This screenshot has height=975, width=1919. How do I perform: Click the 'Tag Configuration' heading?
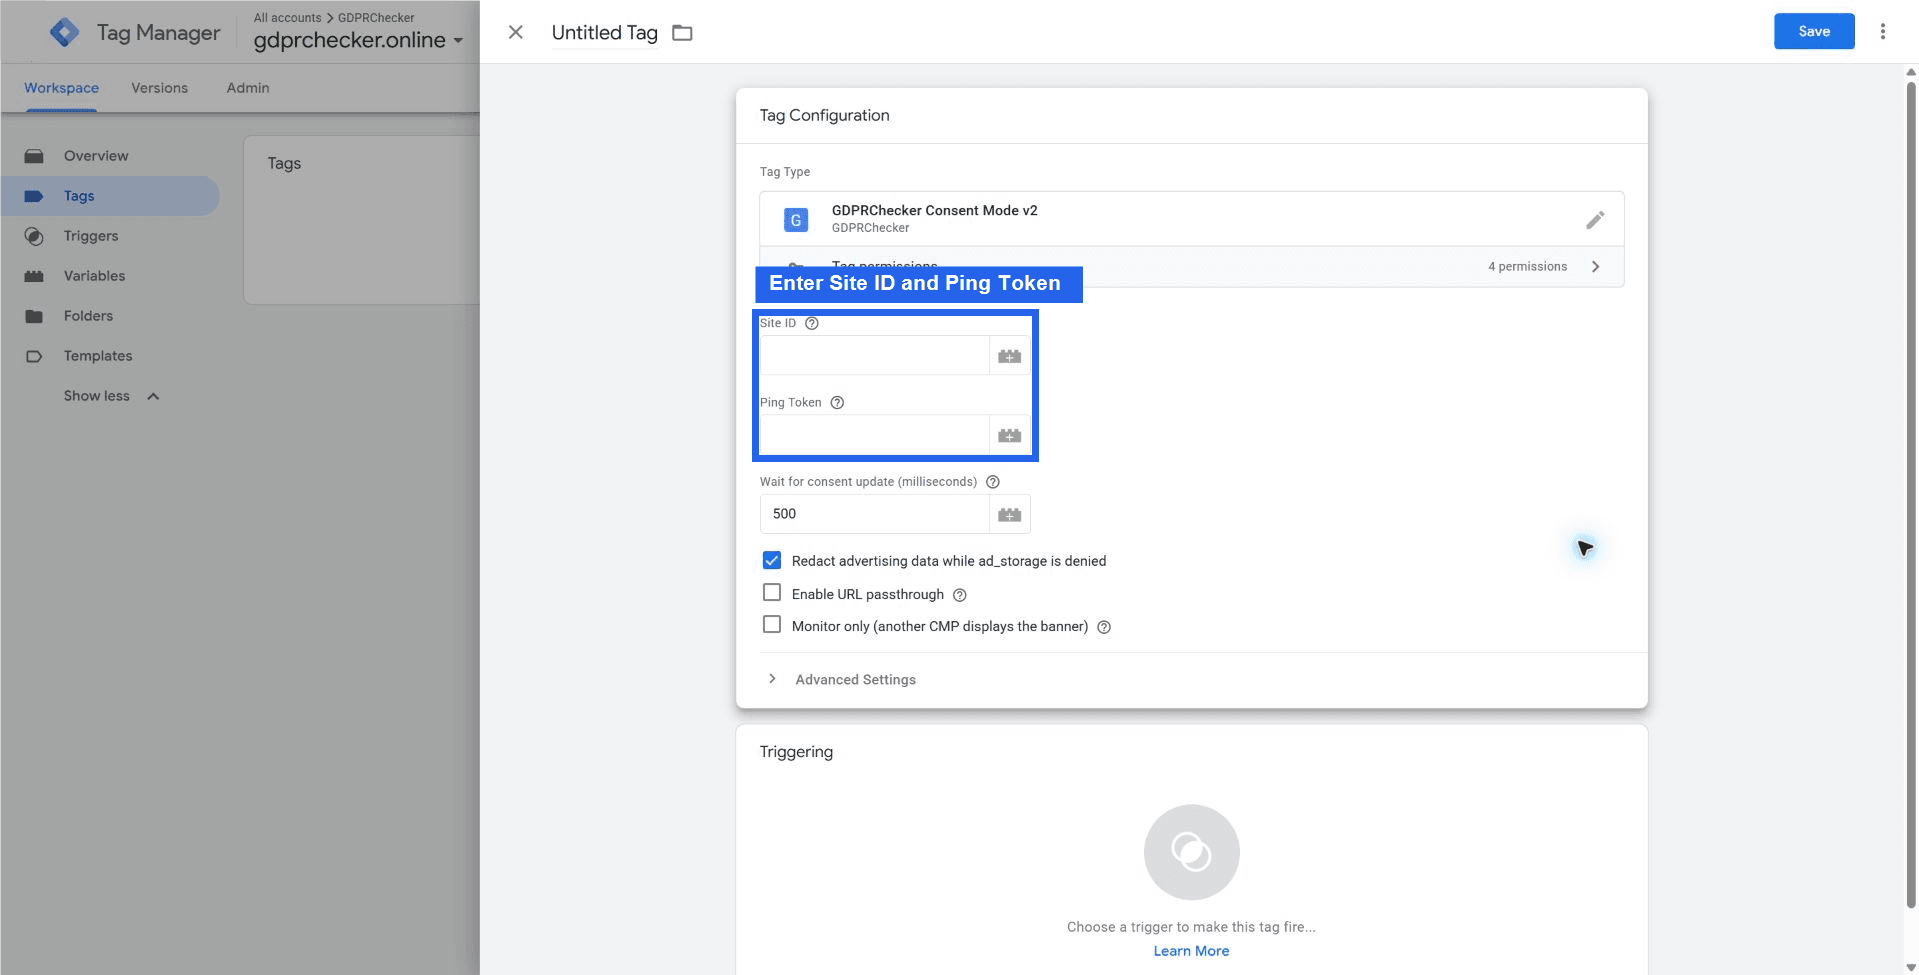(x=824, y=115)
